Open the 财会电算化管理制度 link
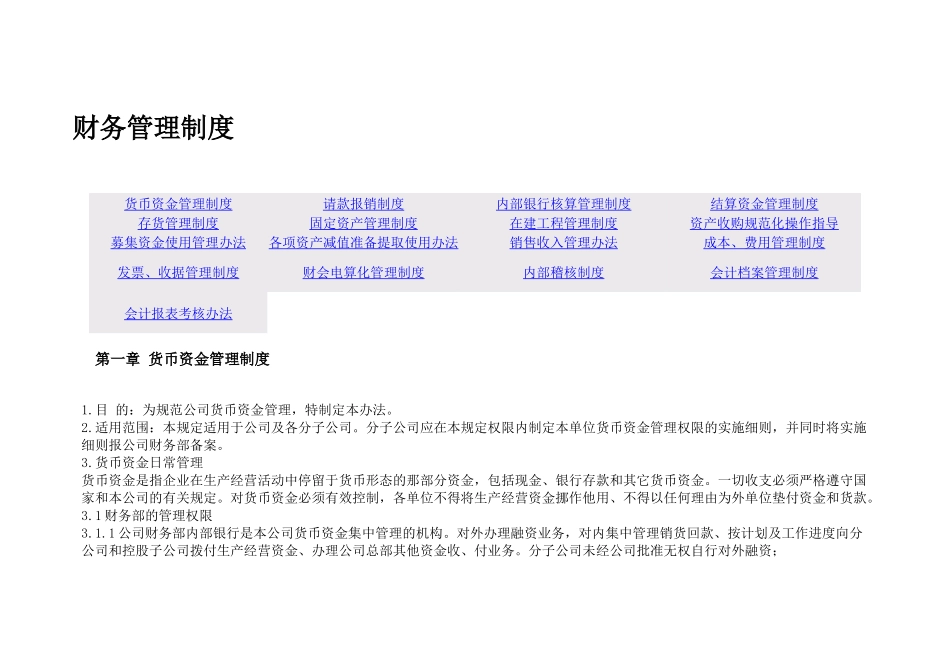Image resolution: width=950 pixels, height=672 pixels. 364,273
